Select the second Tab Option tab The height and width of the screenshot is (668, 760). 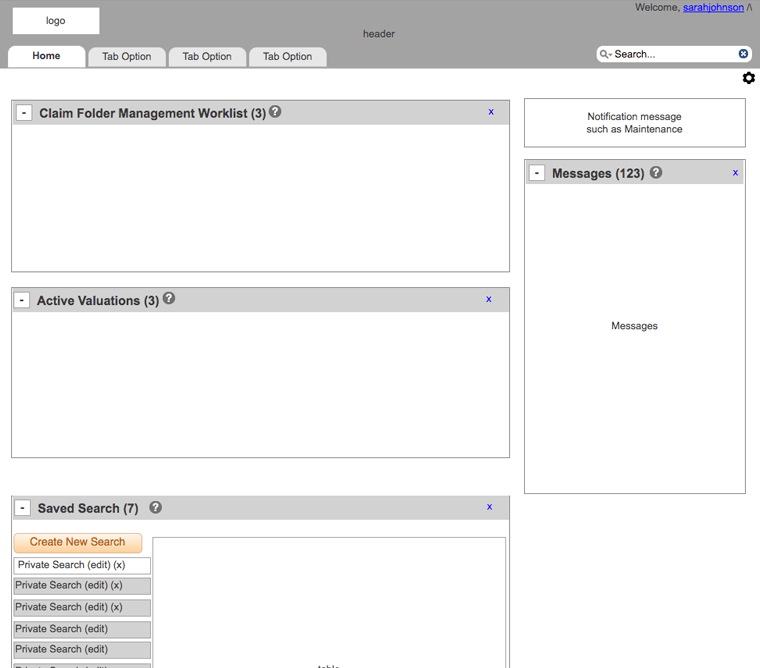tap(207, 57)
